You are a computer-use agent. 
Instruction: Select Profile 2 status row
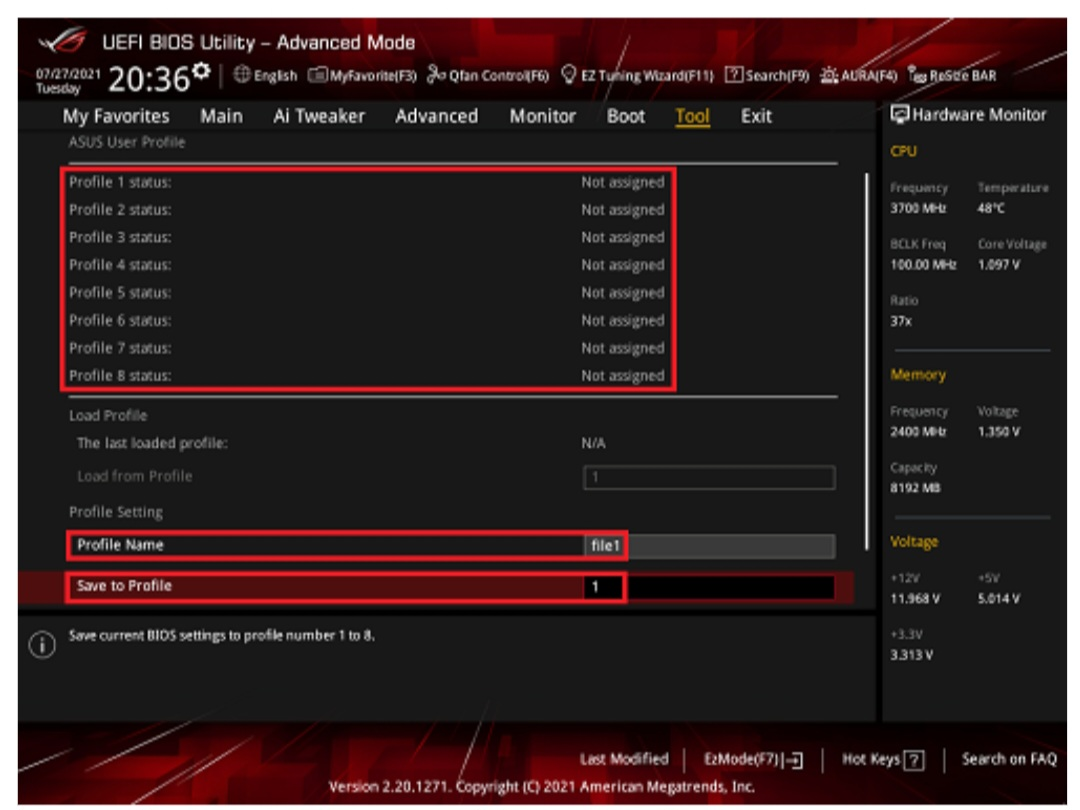(367, 210)
